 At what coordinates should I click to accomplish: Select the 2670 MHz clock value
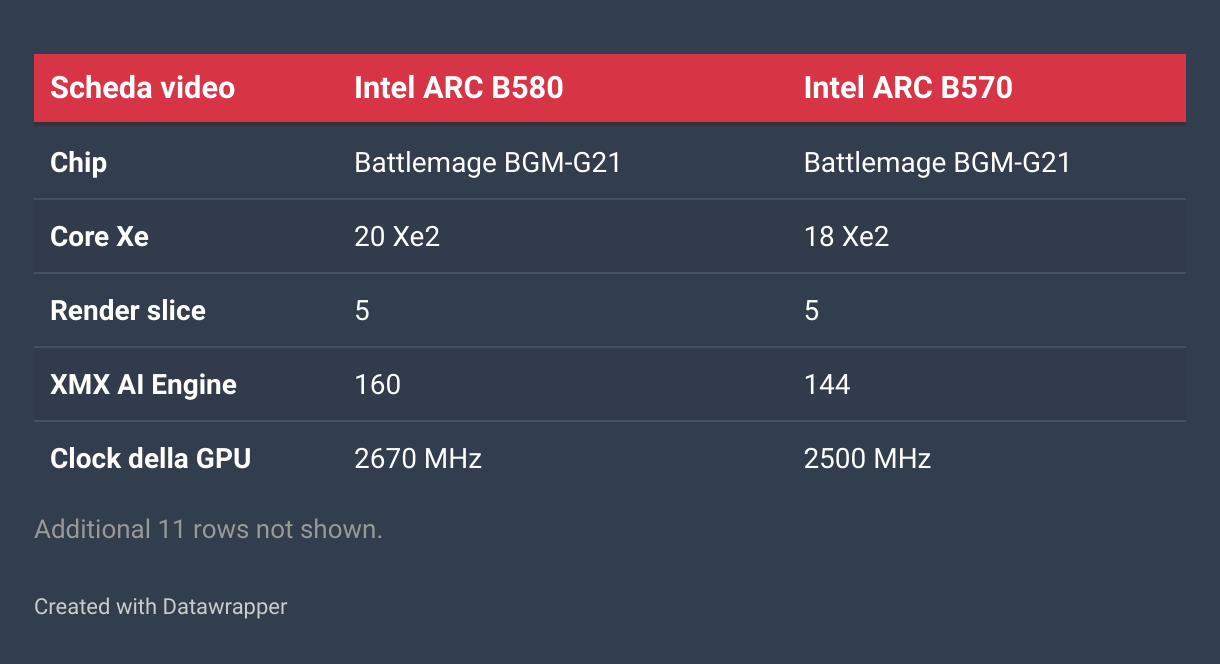tap(418, 458)
